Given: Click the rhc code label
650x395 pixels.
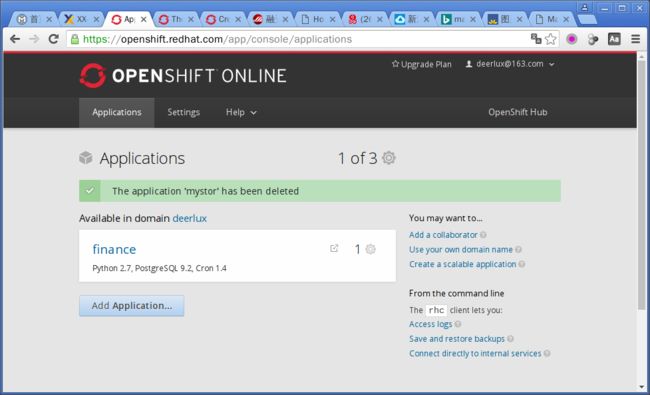Looking at the screenshot, I should [436, 310].
